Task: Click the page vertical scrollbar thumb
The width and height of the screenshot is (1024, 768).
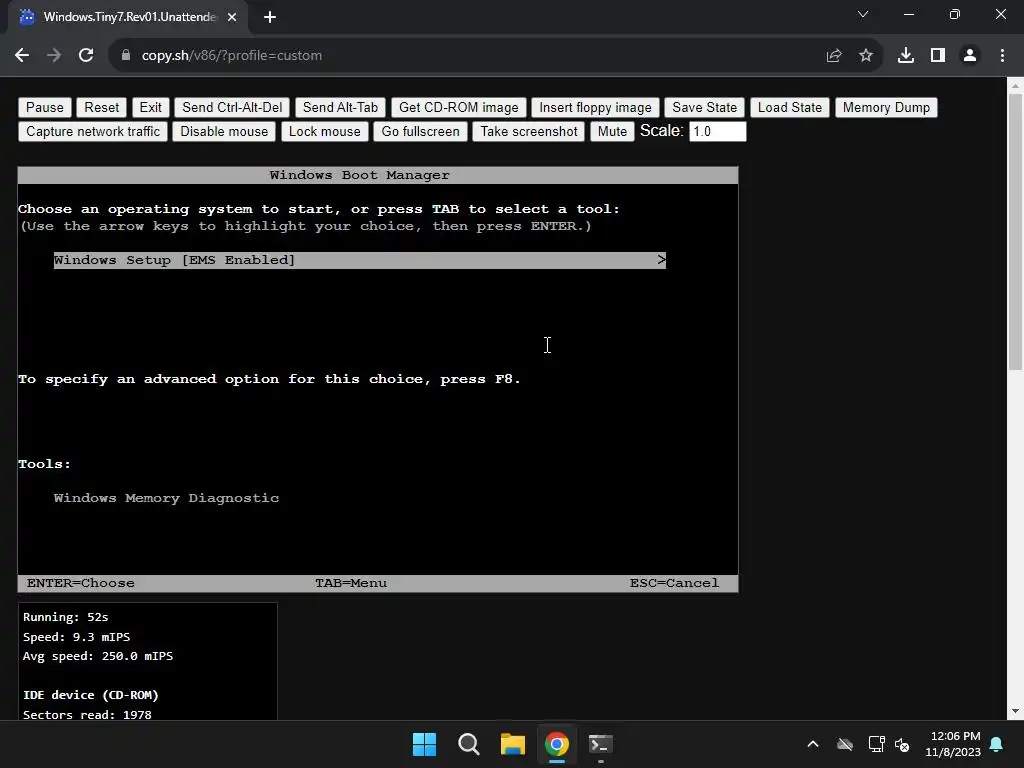Action: 1015,232
